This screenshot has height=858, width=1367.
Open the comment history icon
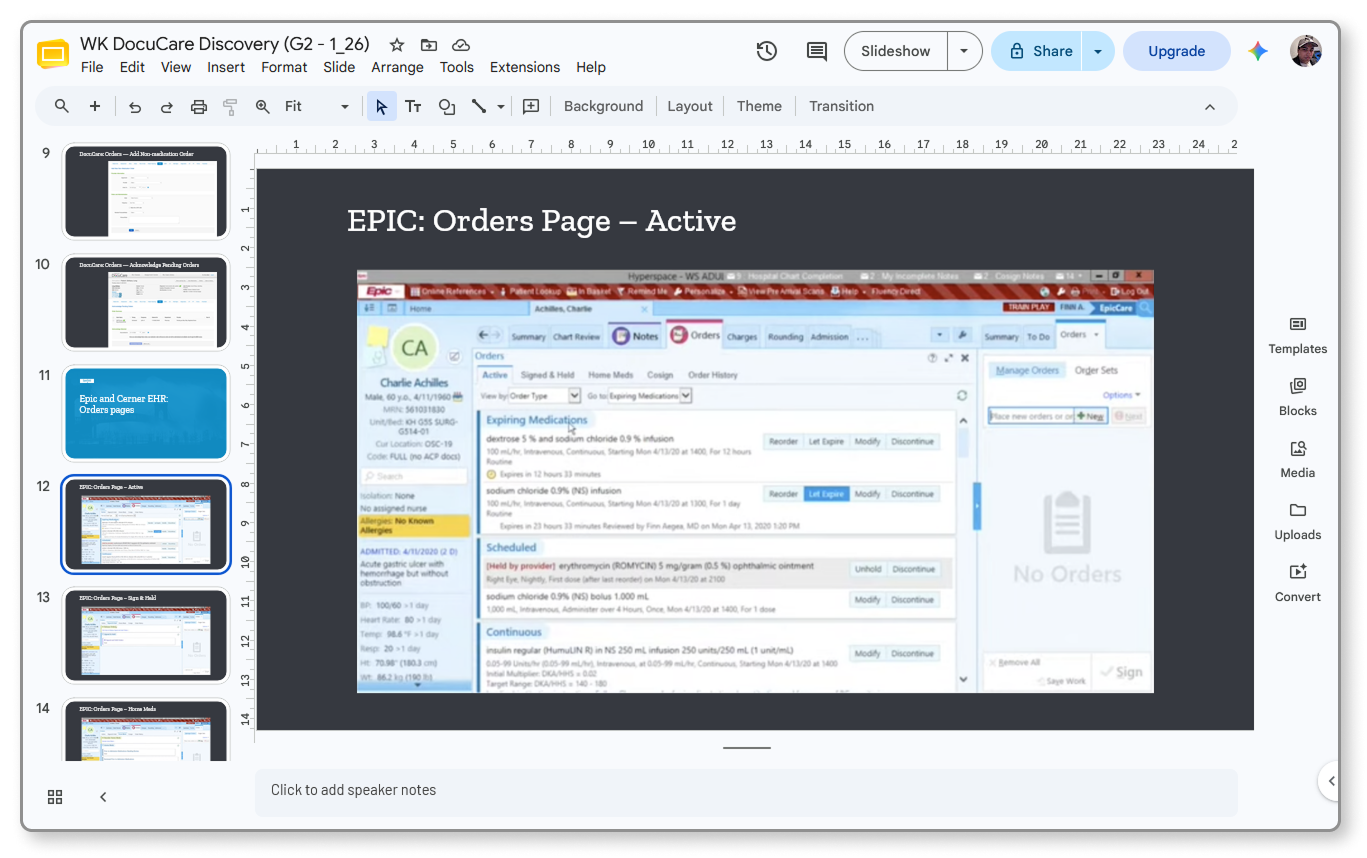tap(817, 51)
